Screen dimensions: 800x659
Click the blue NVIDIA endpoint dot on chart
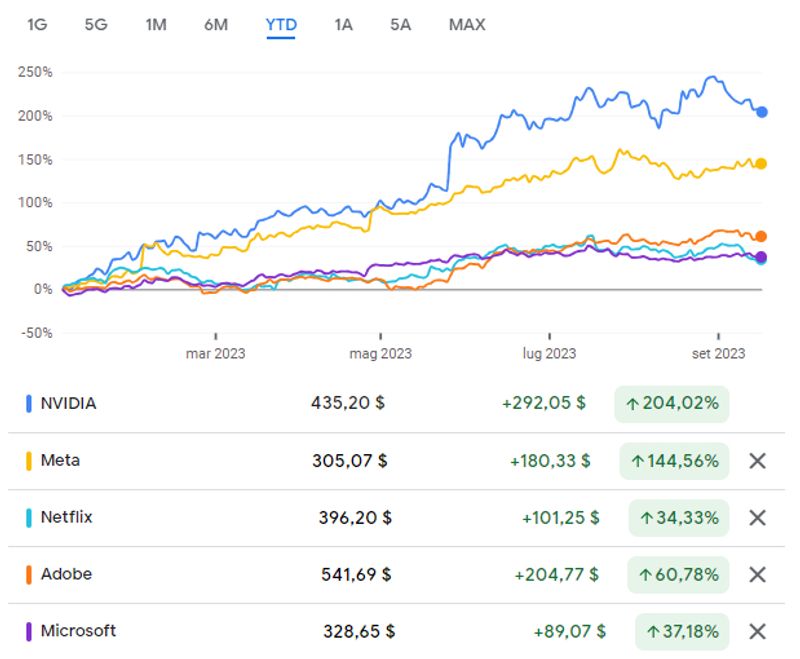762,112
